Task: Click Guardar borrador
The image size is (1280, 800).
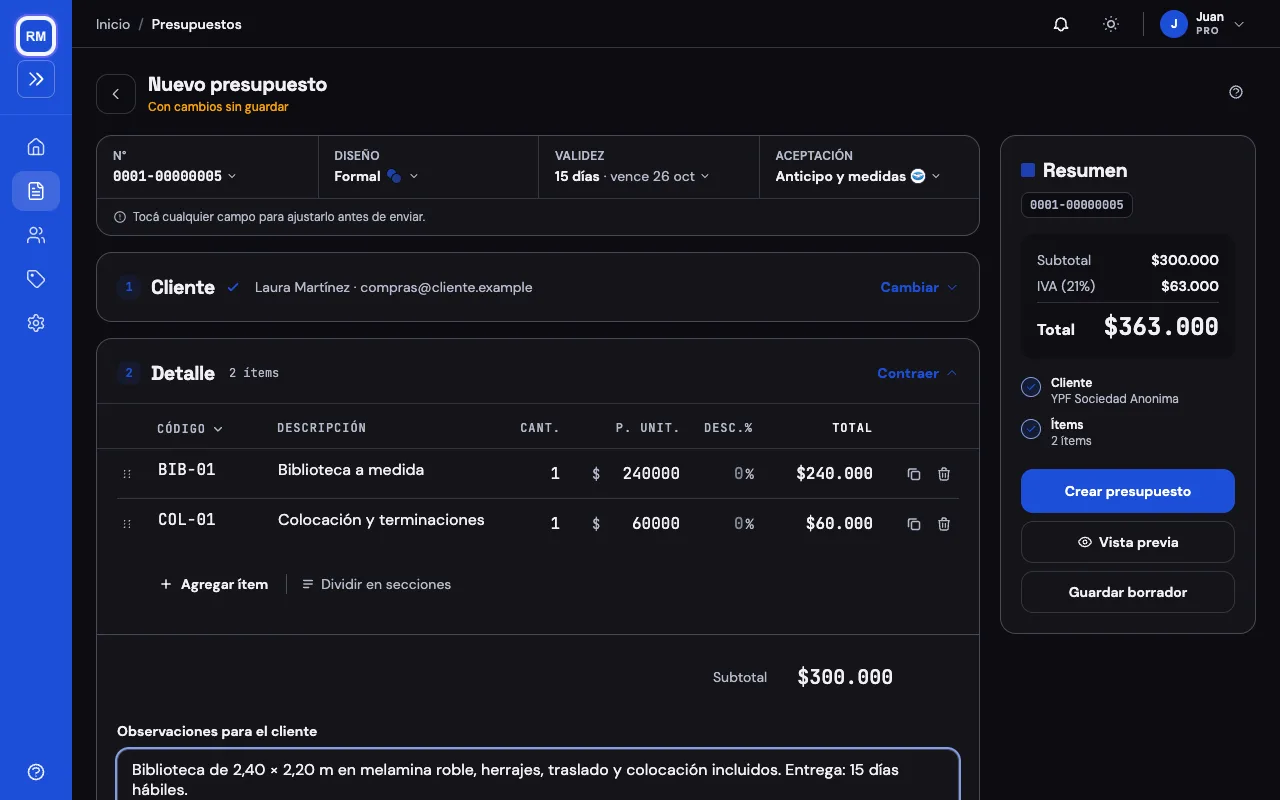Action: [x=1128, y=592]
